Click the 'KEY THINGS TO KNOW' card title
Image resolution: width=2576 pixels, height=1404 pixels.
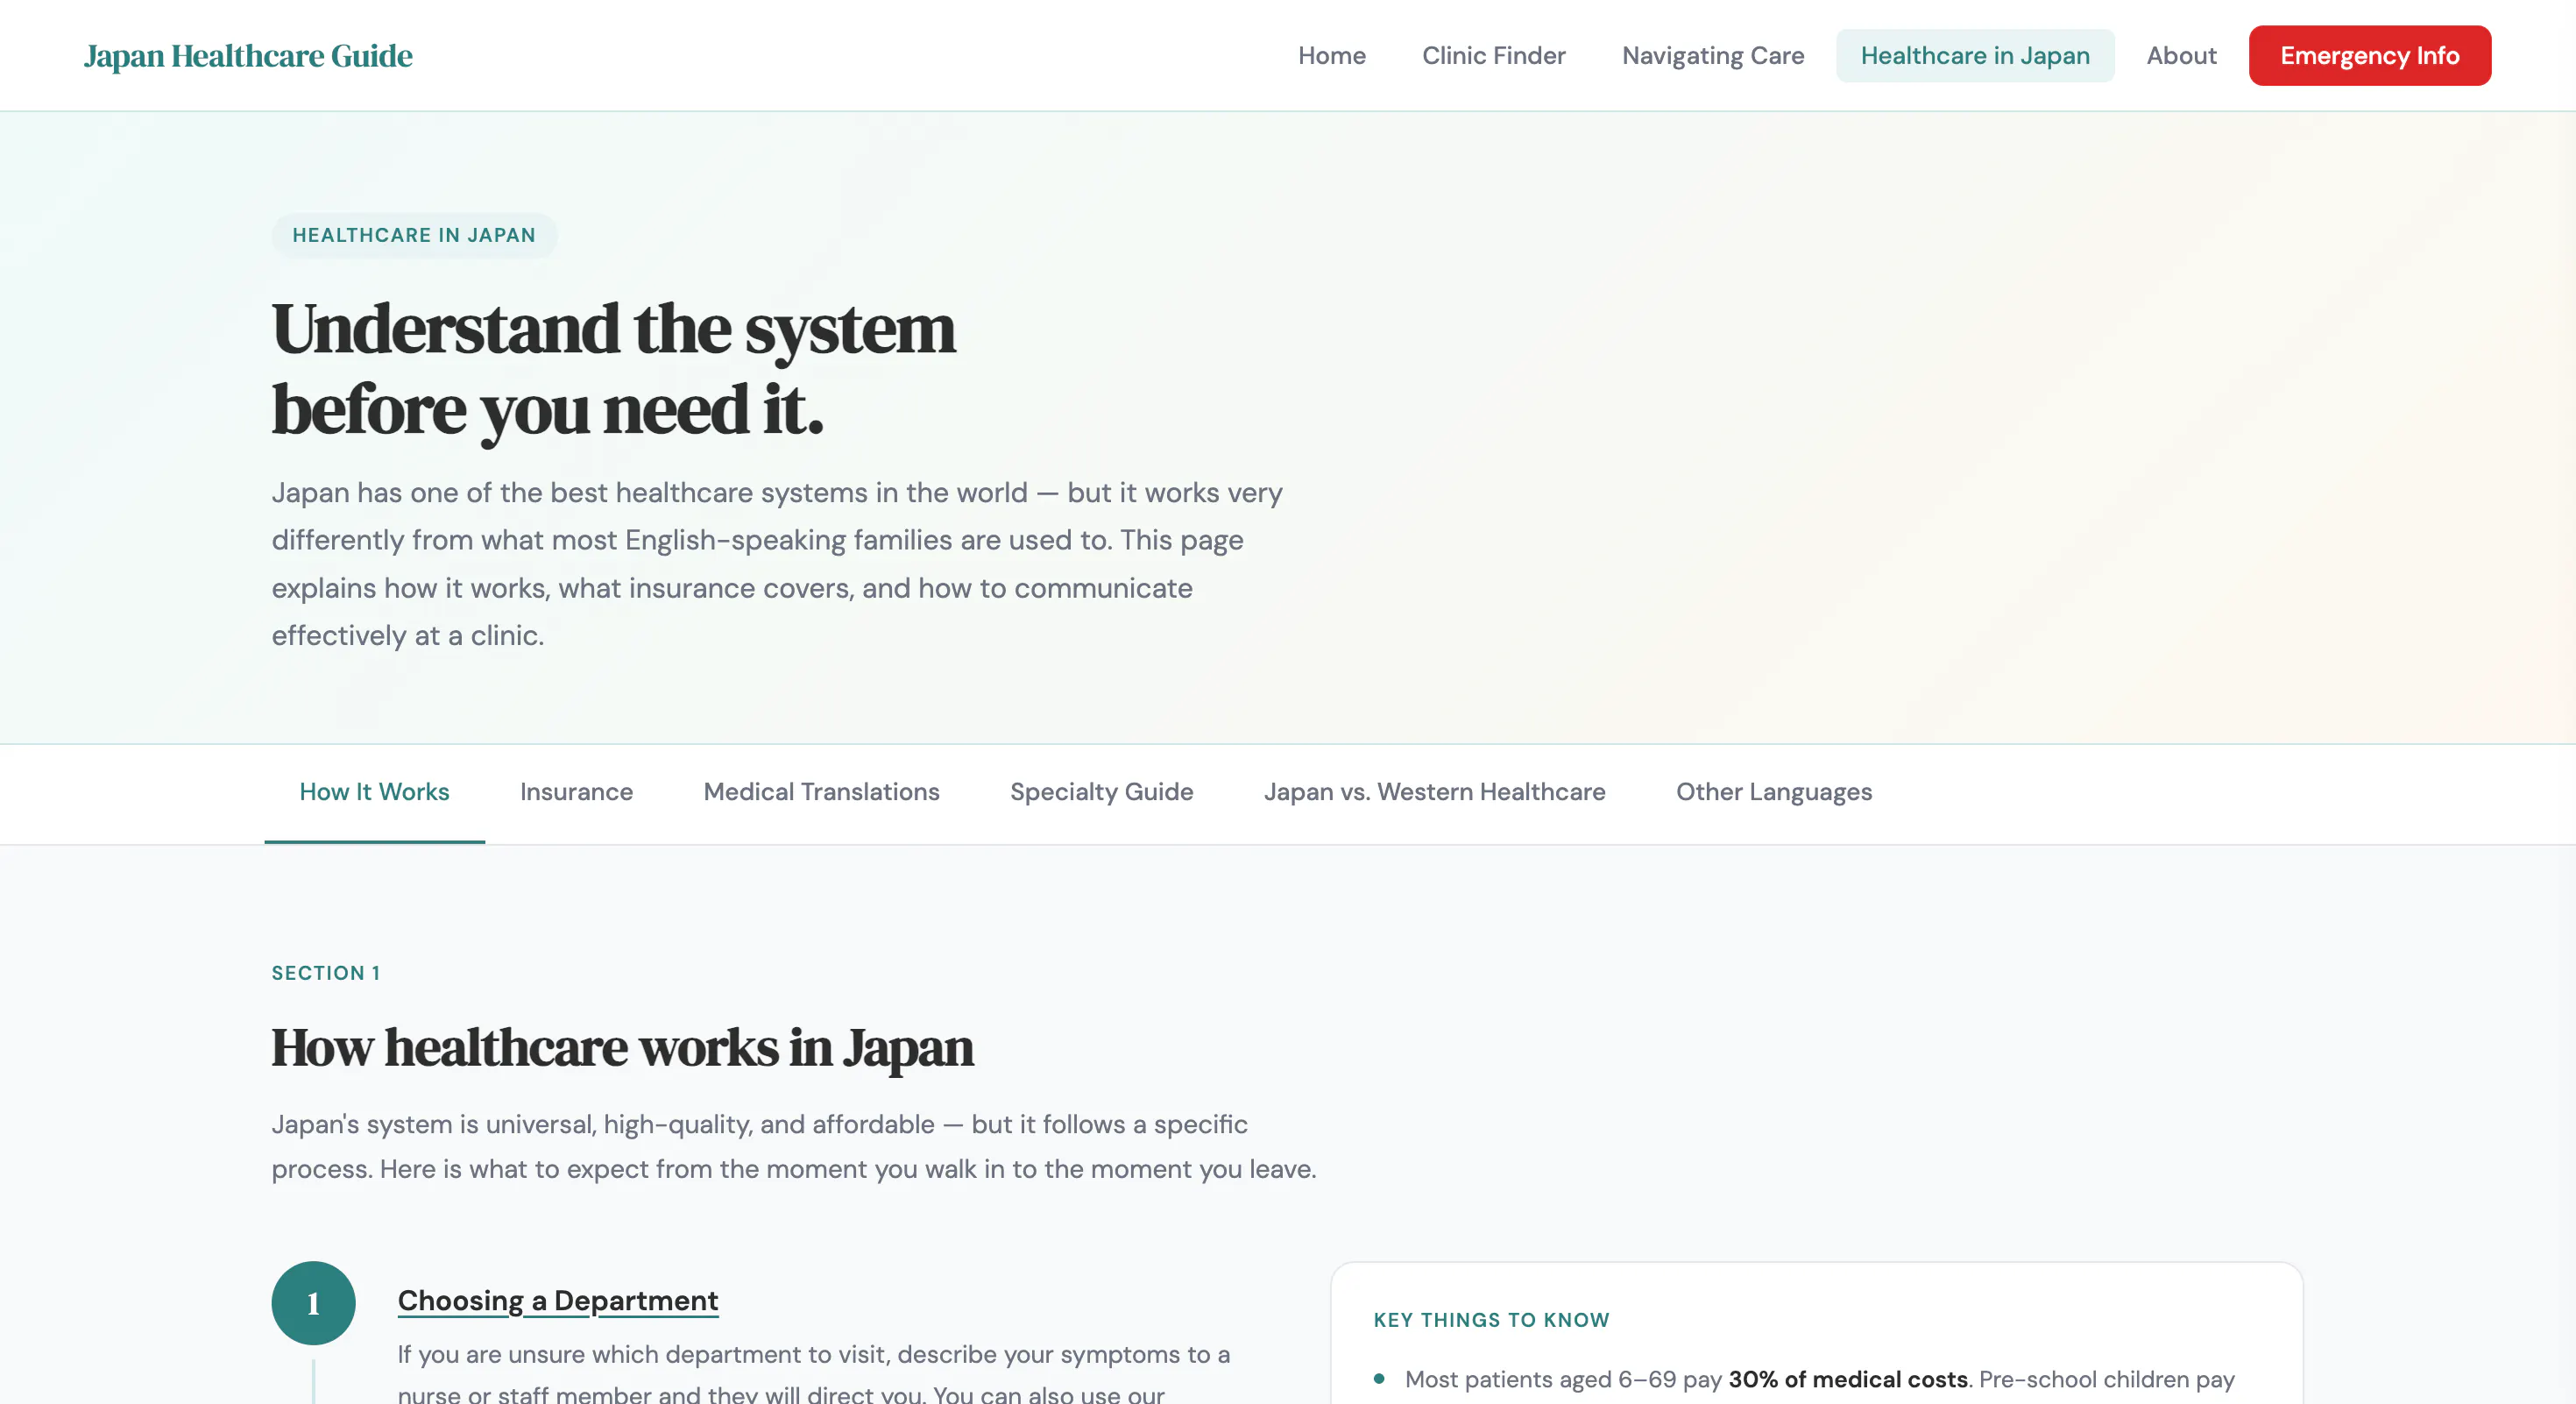coord(1491,1320)
